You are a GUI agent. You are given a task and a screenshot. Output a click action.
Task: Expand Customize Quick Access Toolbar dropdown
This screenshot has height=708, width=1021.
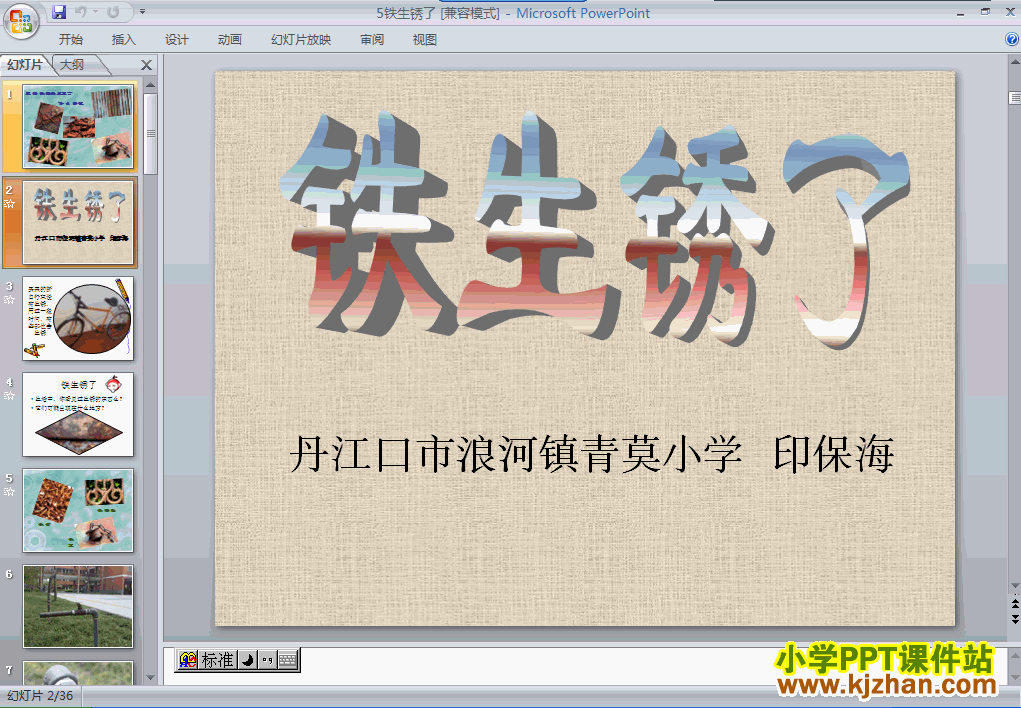143,12
